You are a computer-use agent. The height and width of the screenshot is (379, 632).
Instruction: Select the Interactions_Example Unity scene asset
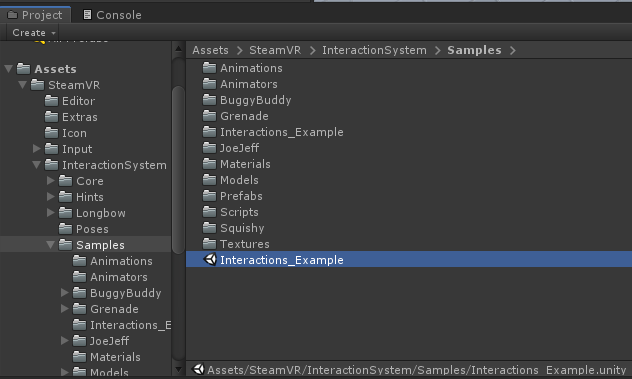(409, 260)
